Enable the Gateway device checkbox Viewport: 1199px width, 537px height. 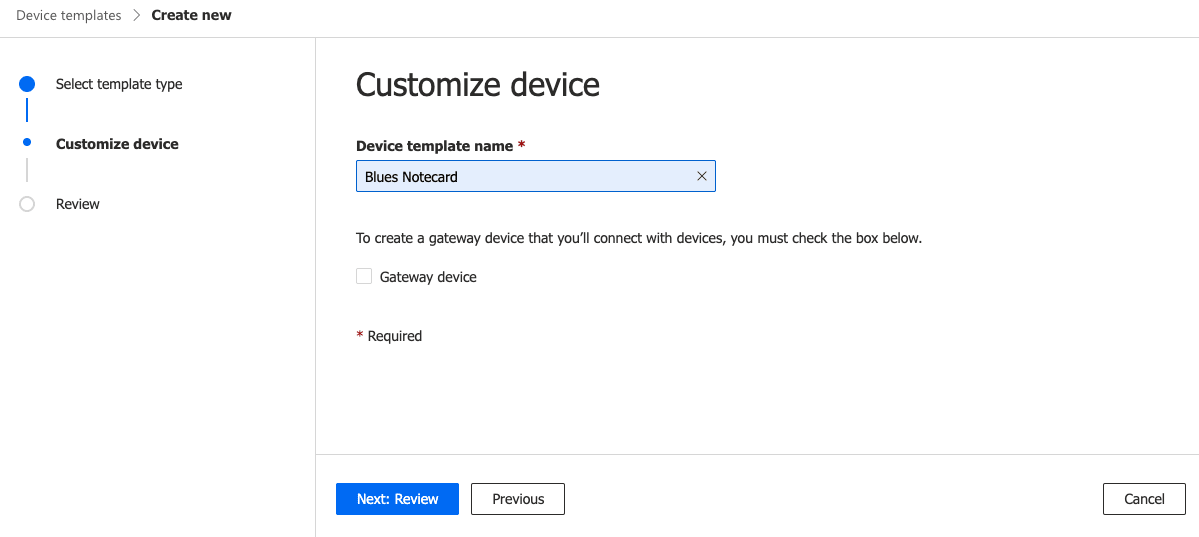[x=364, y=276]
